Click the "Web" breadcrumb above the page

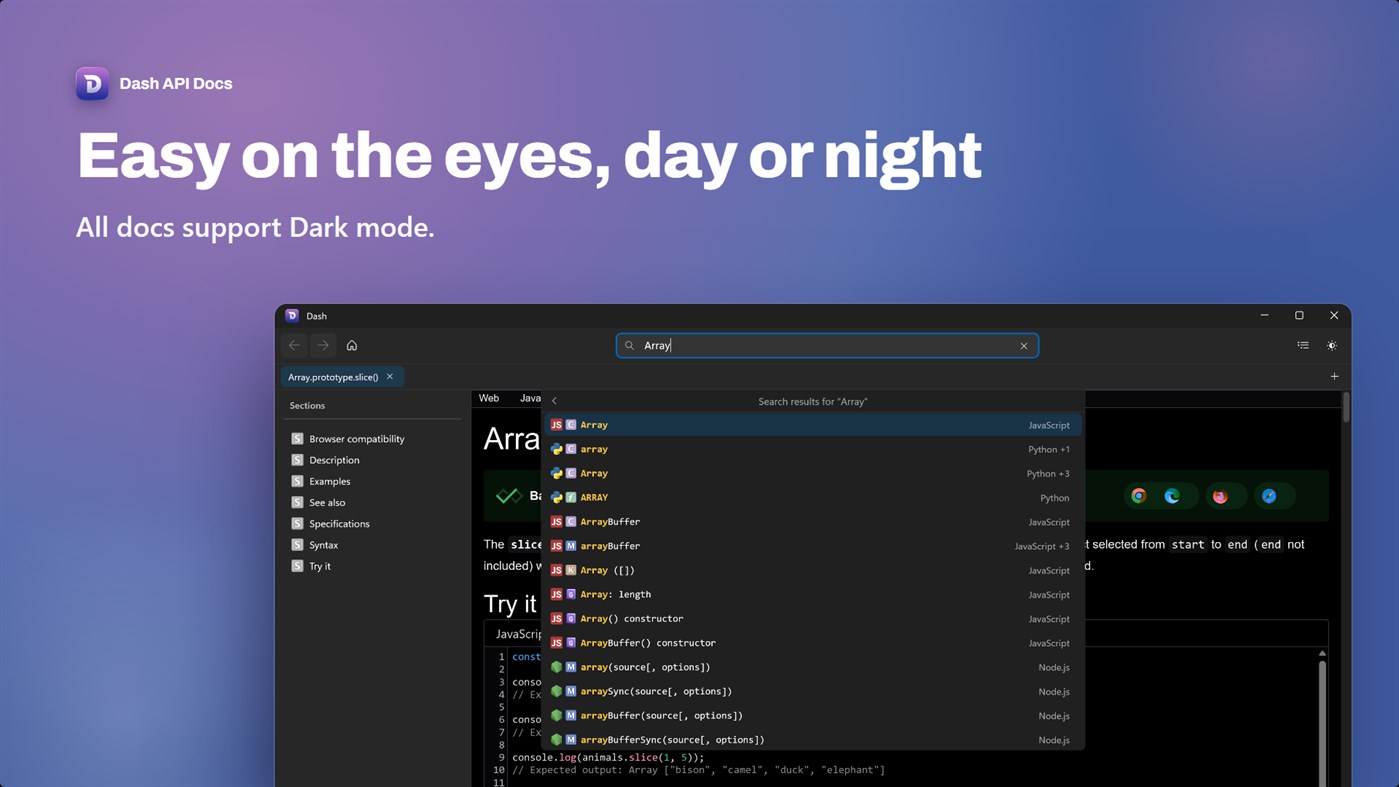pos(489,398)
